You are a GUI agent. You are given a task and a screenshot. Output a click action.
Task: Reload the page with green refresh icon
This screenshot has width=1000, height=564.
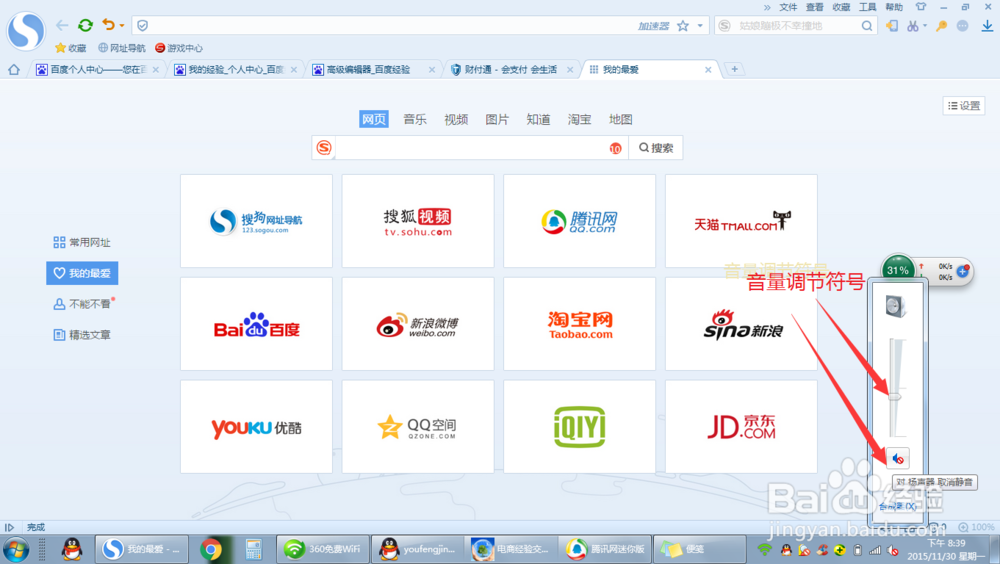pyautogui.click(x=85, y=26)
